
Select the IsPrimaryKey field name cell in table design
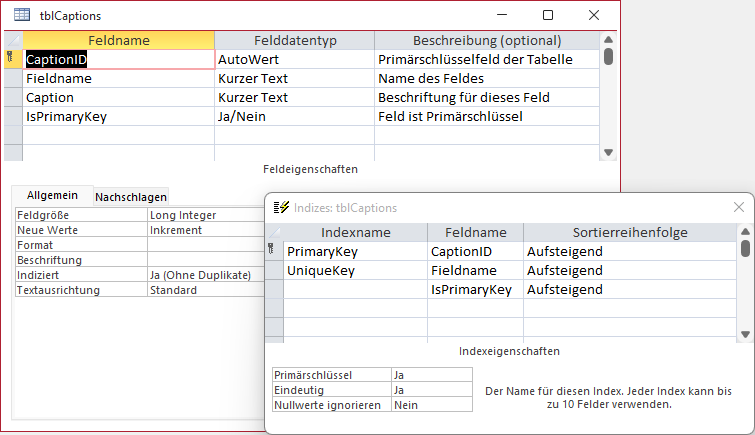tap(118, 116)
